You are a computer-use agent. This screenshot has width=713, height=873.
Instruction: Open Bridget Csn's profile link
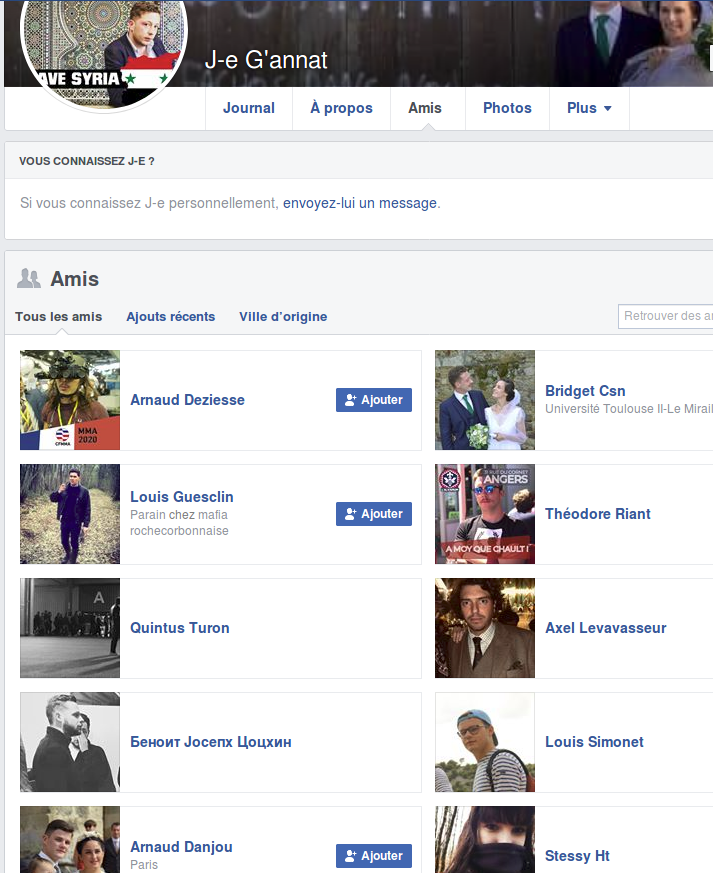coord(585,391)
